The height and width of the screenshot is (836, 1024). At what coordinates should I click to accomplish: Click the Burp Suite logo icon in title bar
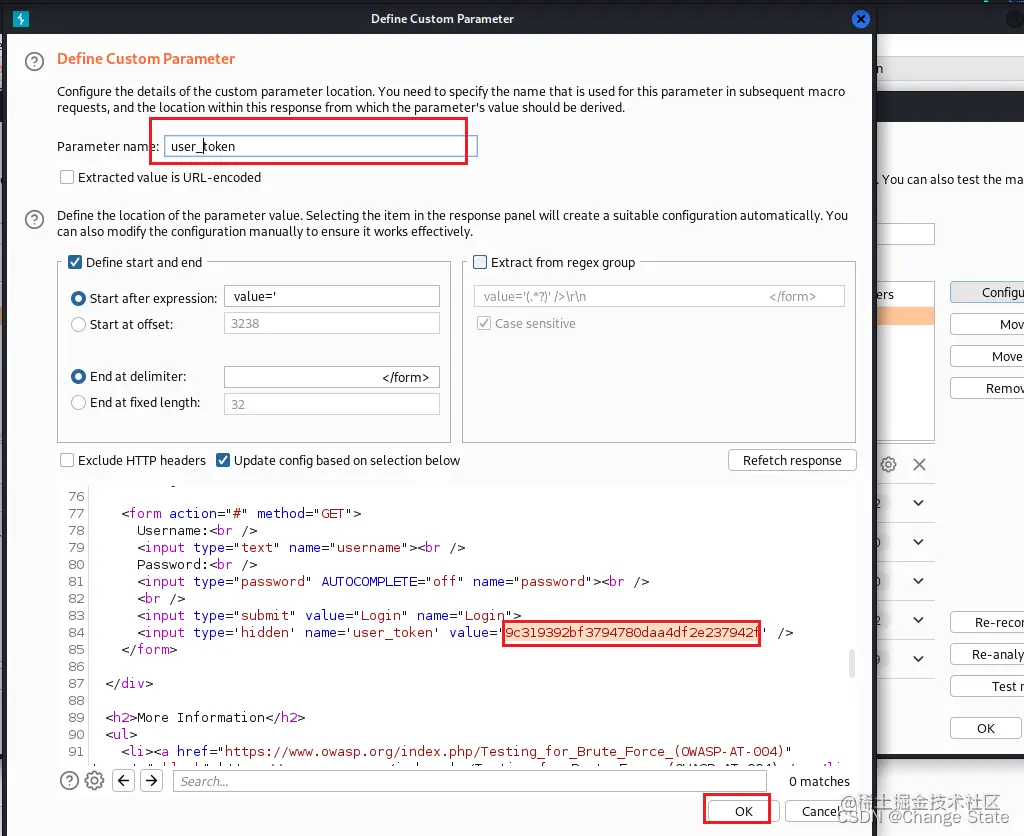click(21, 19)
